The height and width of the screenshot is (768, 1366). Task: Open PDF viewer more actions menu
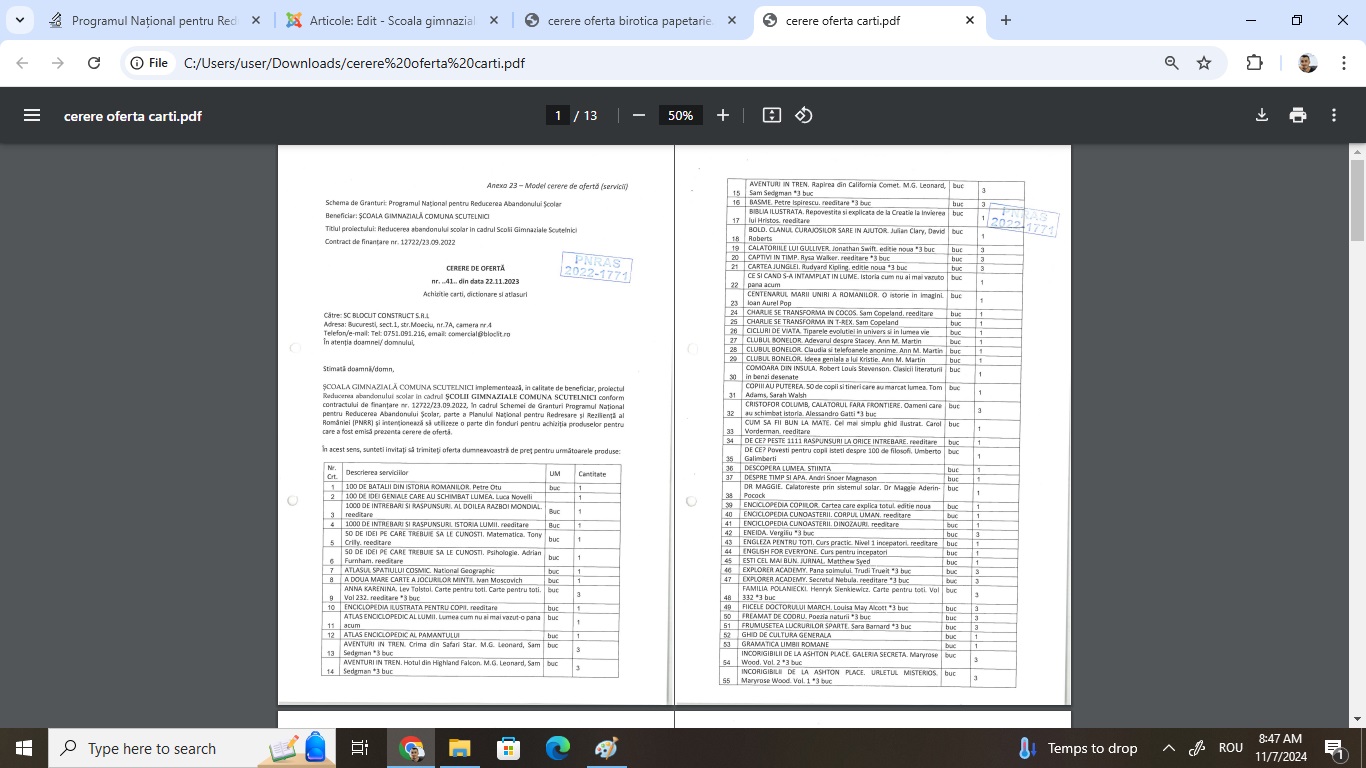pos(1334,115)
